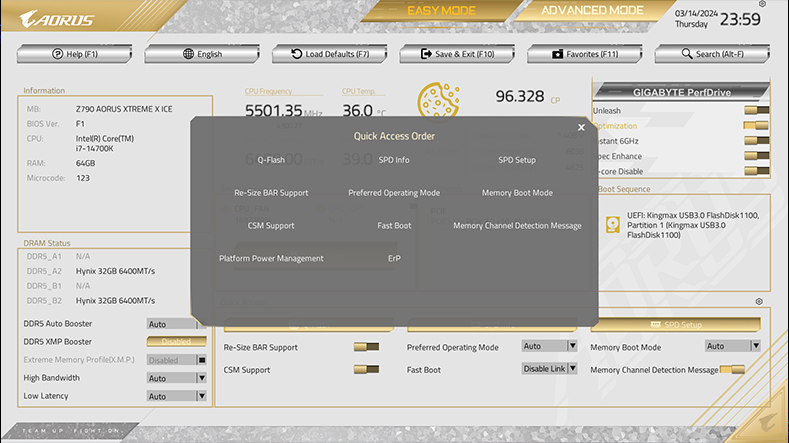Open Help (F1)
Viewport: 789px width, 443px height.
pyautogui.click(x=74, y=54)
